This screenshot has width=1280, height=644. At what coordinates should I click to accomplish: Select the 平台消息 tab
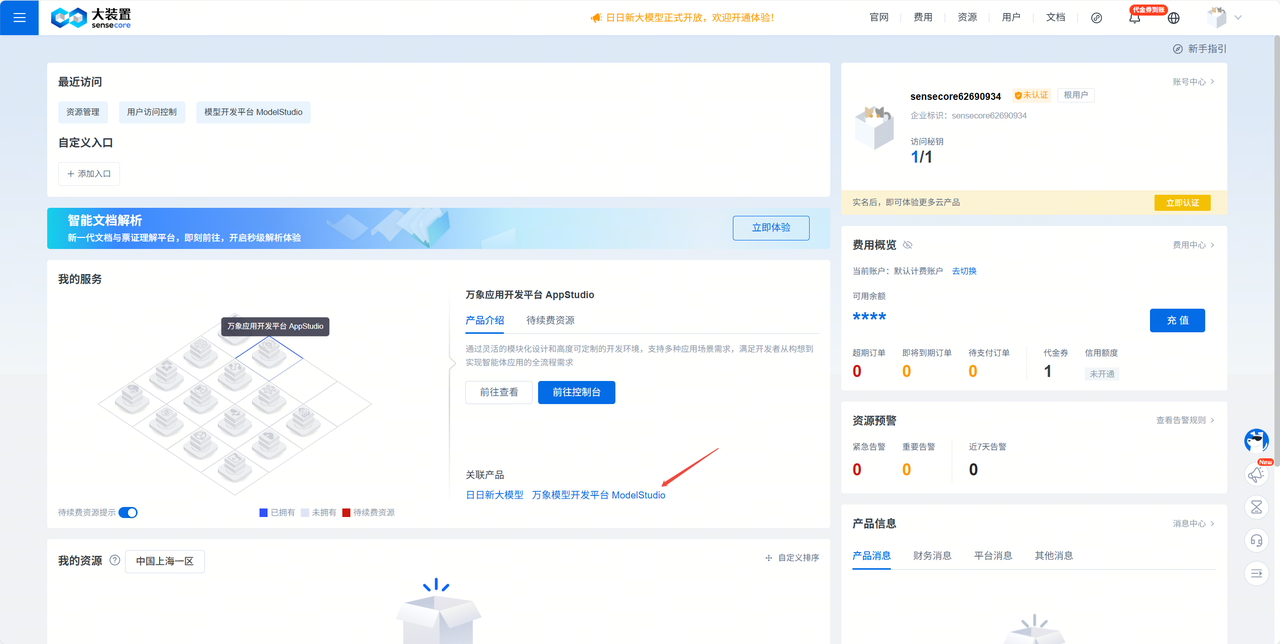click(993, 556)
